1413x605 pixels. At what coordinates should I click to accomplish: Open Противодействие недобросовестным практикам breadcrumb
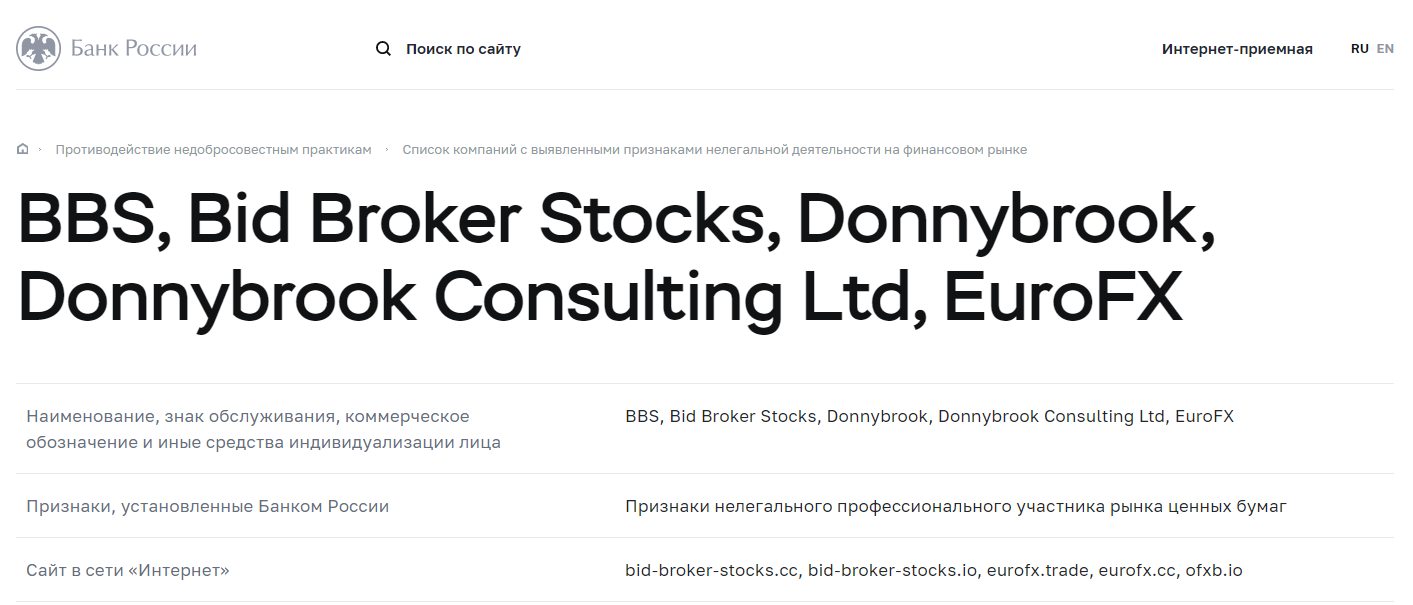pyautogui.click(x=213, y=150)
